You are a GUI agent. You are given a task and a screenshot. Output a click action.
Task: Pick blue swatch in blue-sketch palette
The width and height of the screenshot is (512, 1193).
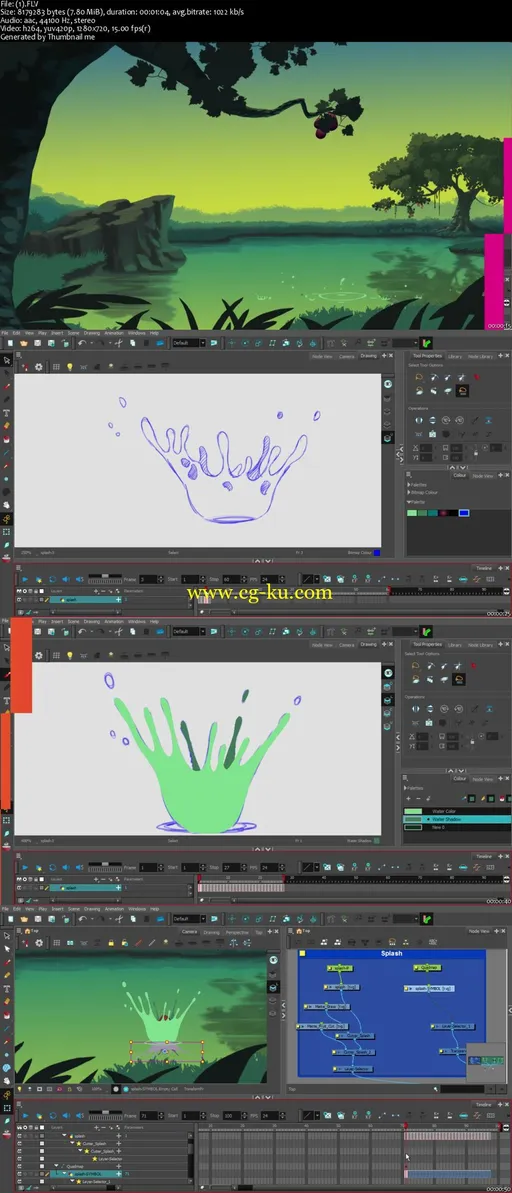pos(463,513)
